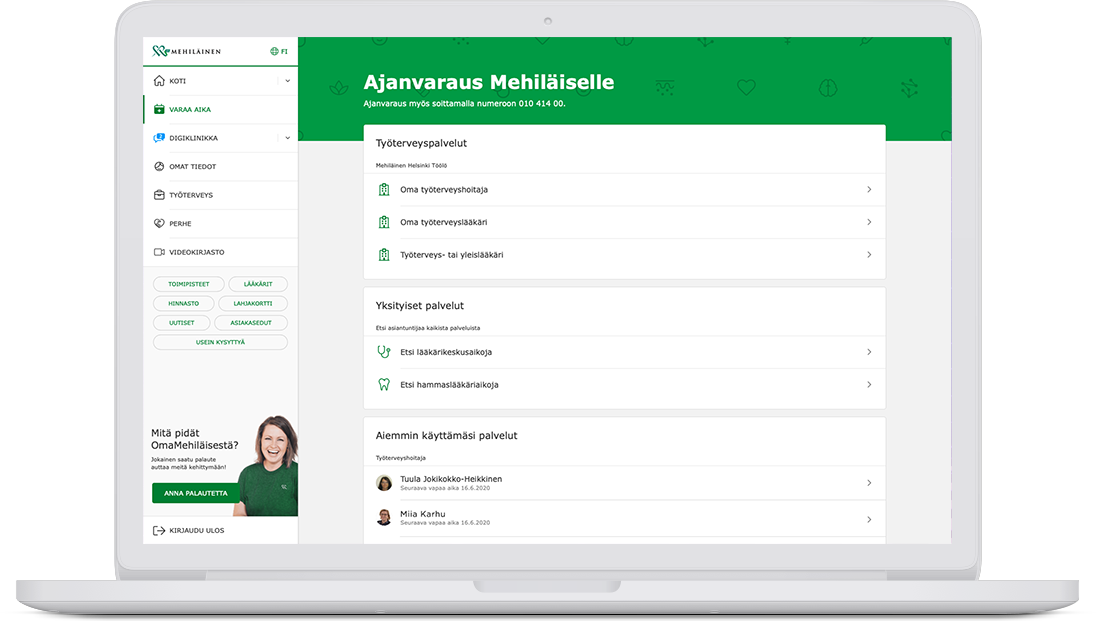The image size is (1097, 621).
Task: Open Etsi lääkärikeskusaikoja row arrow
Action: 869,352
